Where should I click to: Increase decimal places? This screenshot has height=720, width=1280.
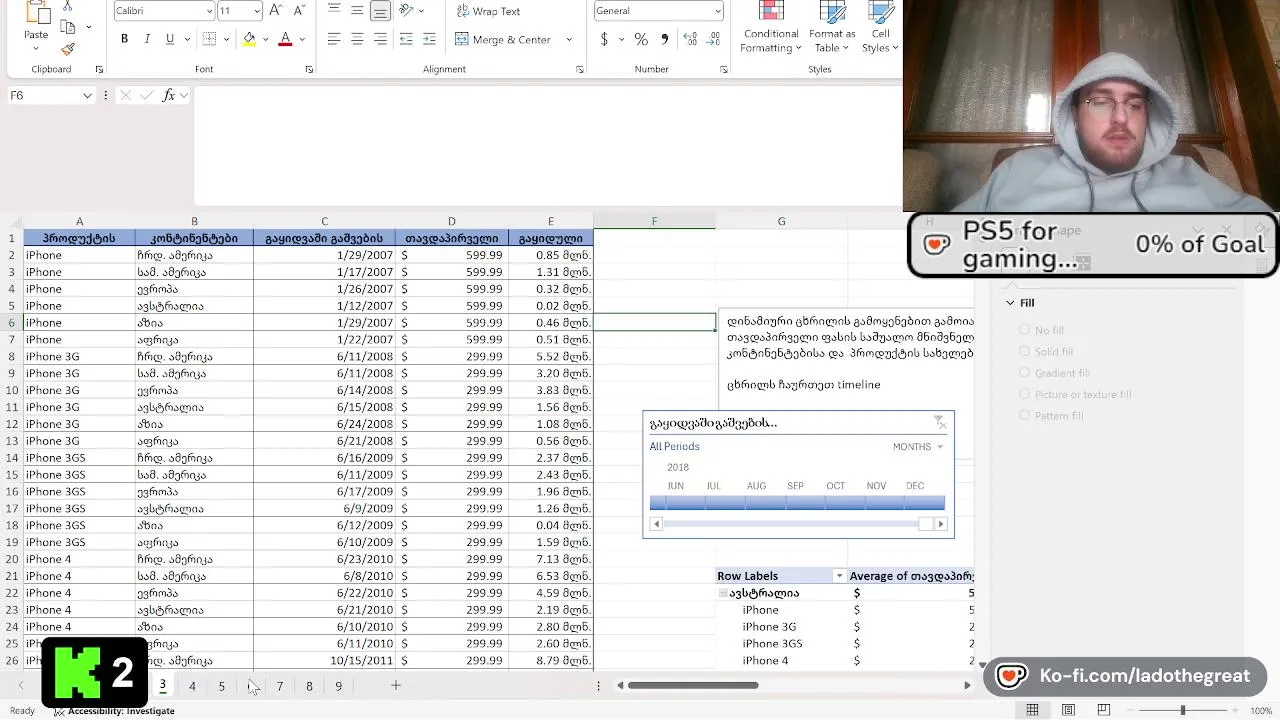point(690,39)
